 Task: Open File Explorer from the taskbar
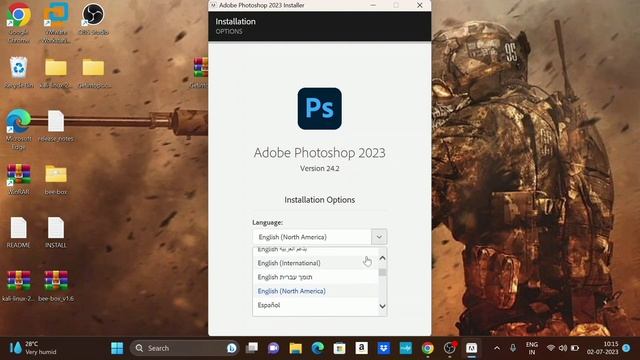coord(296,348)
